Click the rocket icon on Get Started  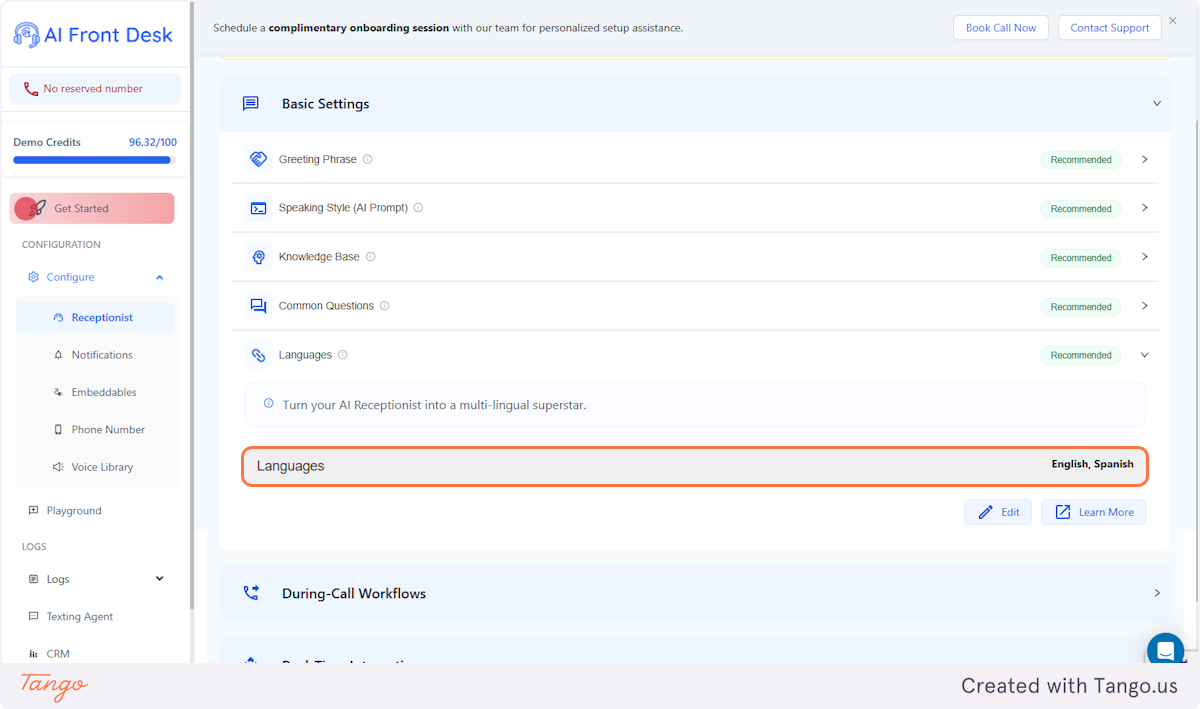[x=38, y=209]
